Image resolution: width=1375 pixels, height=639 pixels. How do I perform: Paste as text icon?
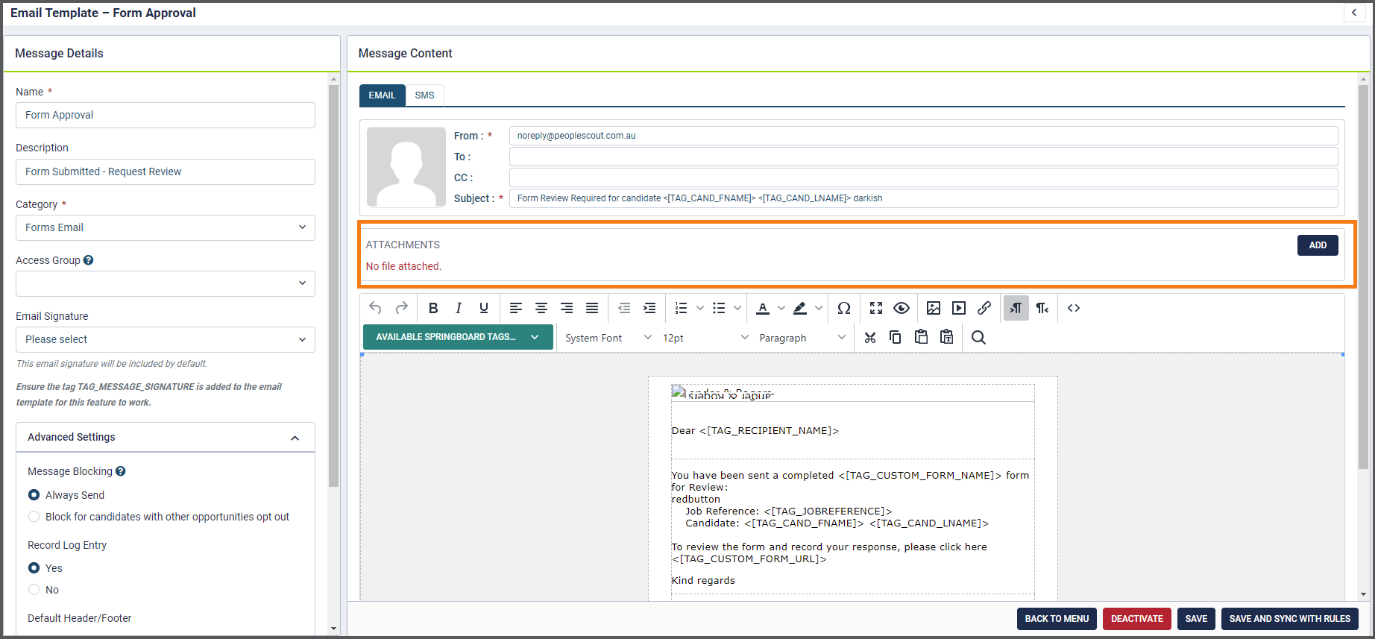point(946,337)
